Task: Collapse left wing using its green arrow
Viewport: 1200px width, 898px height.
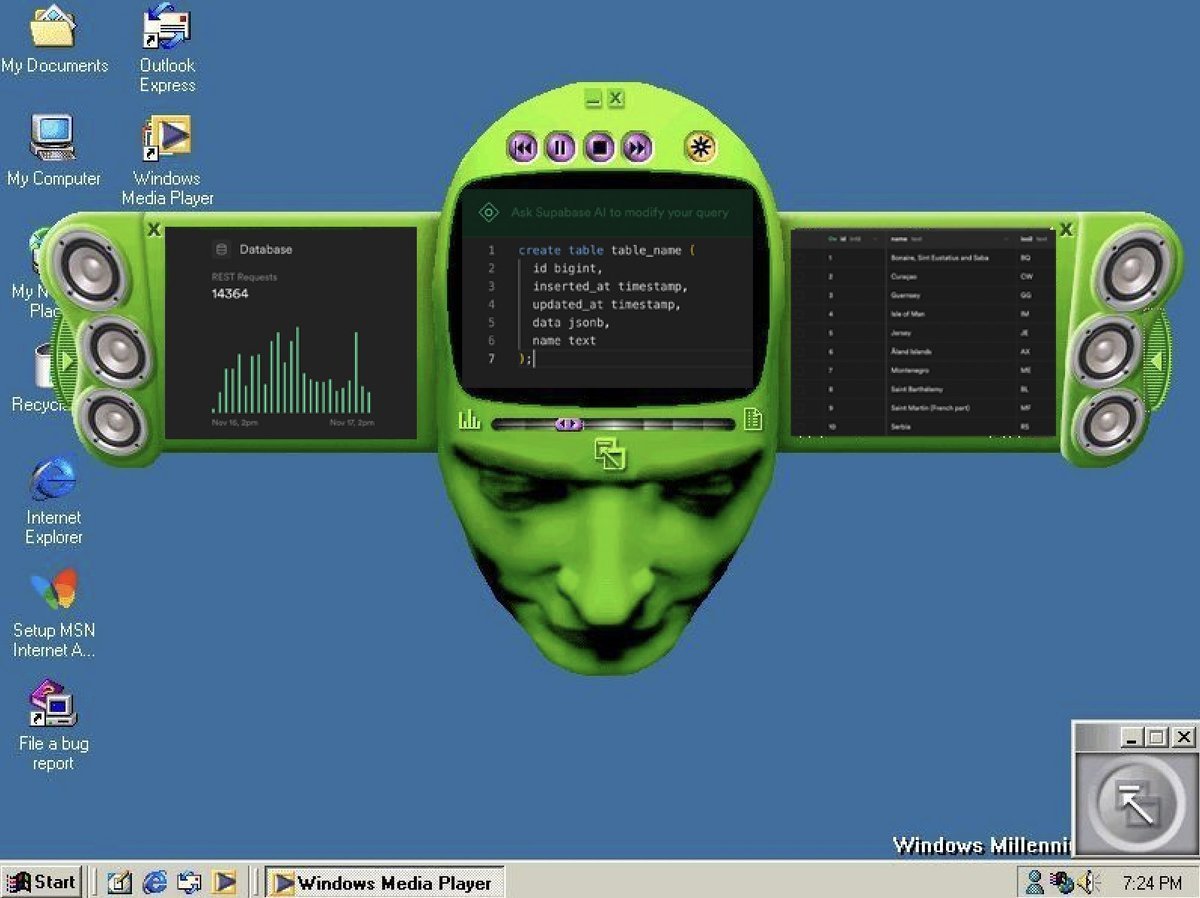Action: [66, 360]
